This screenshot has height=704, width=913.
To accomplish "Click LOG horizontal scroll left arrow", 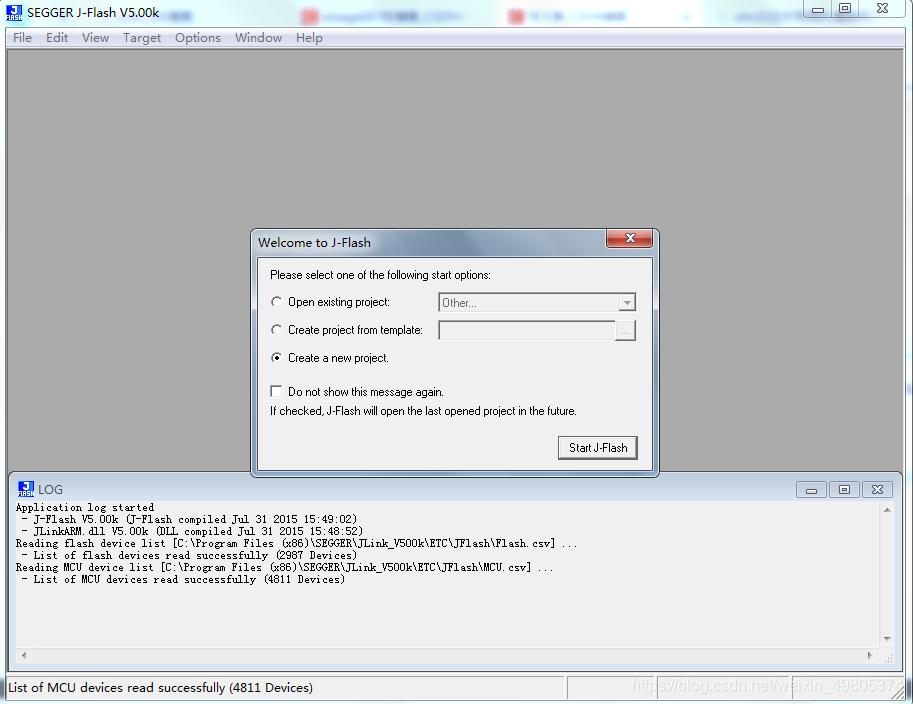I will (x=24, y=655).
